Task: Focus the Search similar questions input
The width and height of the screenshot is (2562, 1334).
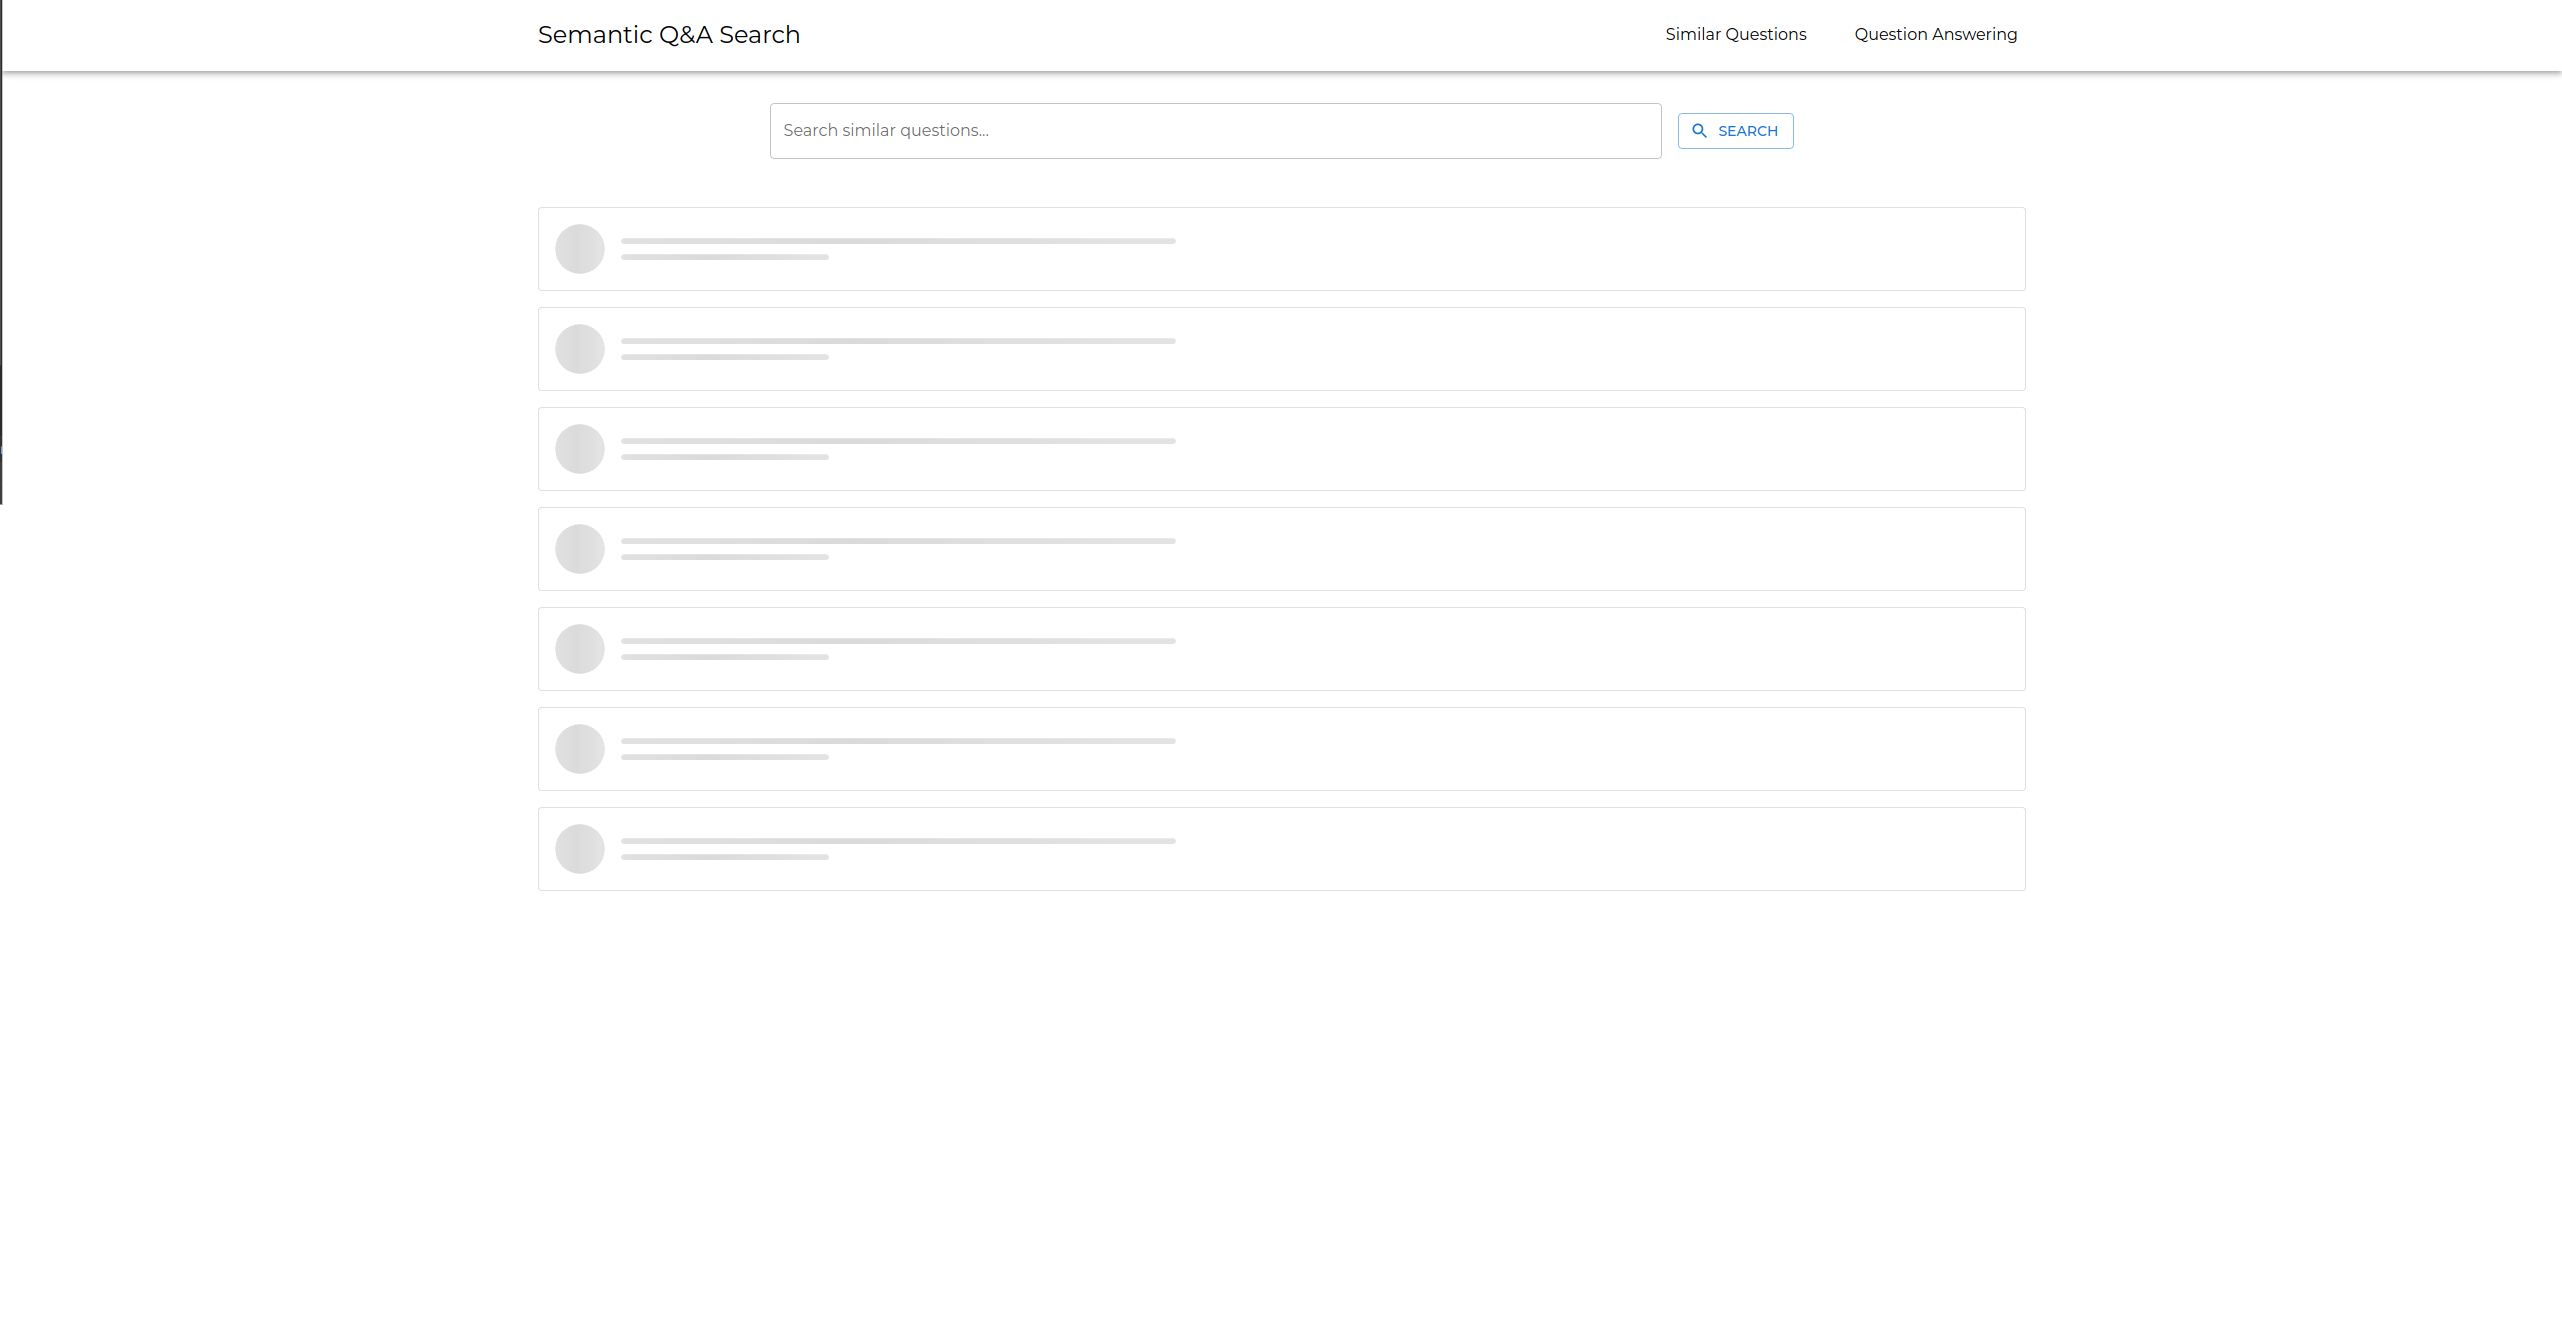Action: click(x=1214, y=131)
